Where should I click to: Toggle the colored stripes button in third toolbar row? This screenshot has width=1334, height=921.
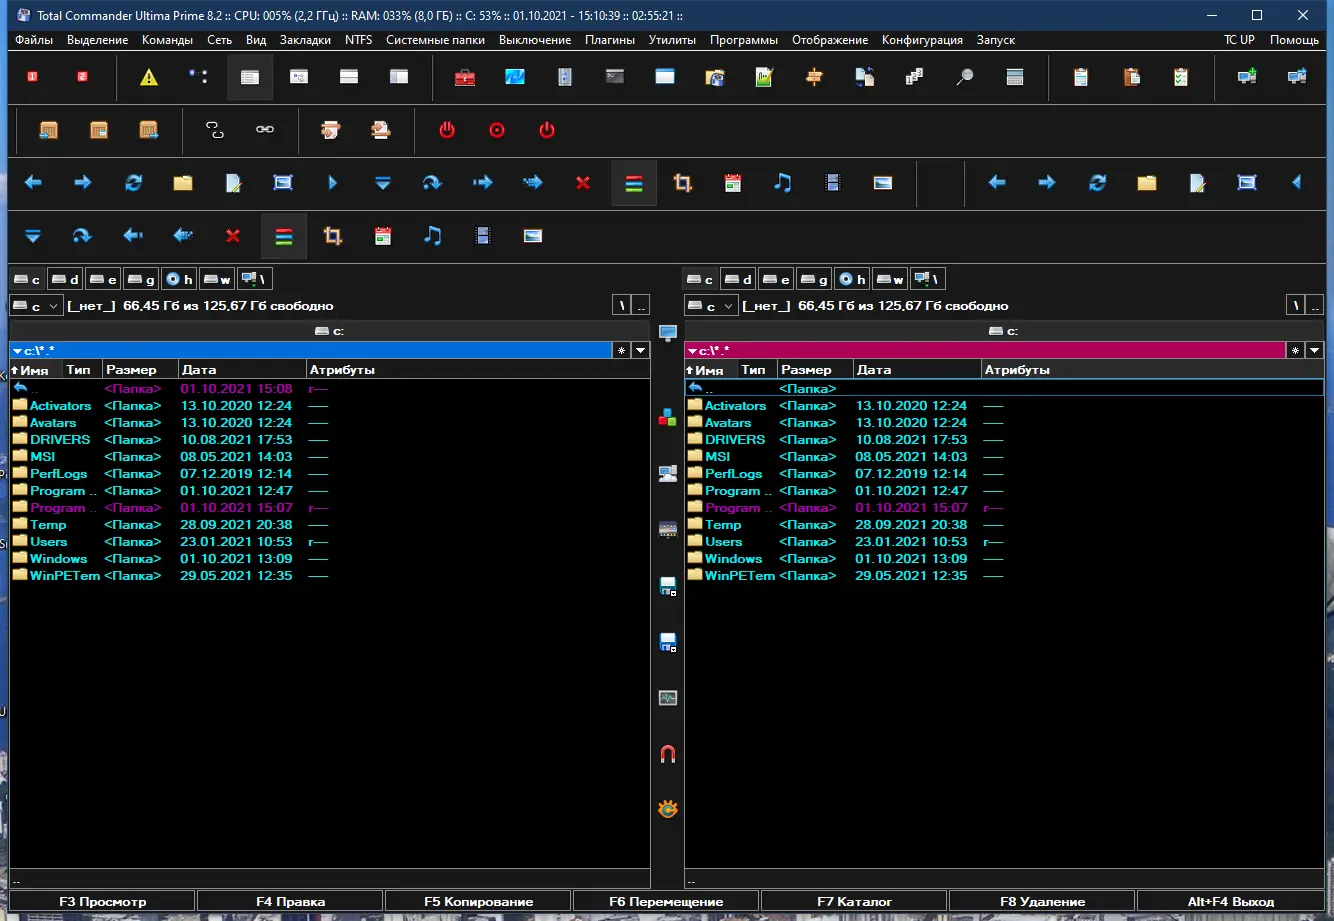(x=633, y=183)
